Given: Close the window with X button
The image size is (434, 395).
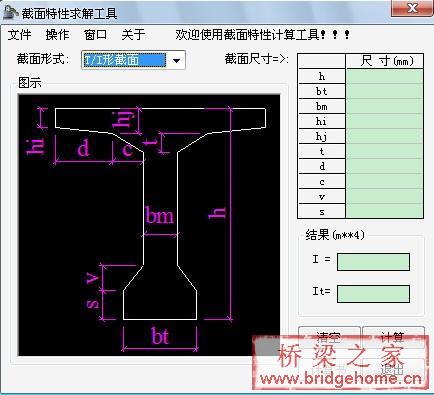Looking at the screenshot, I should coord(412,8).
